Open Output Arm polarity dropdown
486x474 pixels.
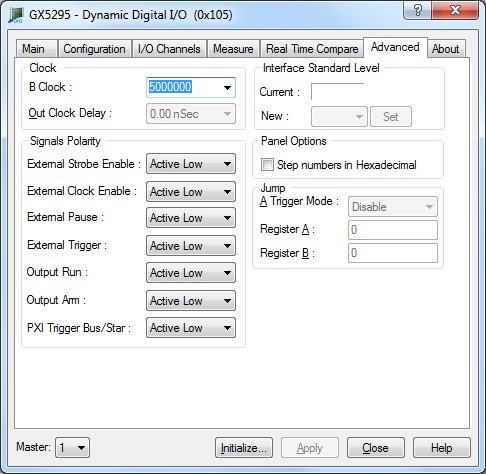(x=191, y=301)
